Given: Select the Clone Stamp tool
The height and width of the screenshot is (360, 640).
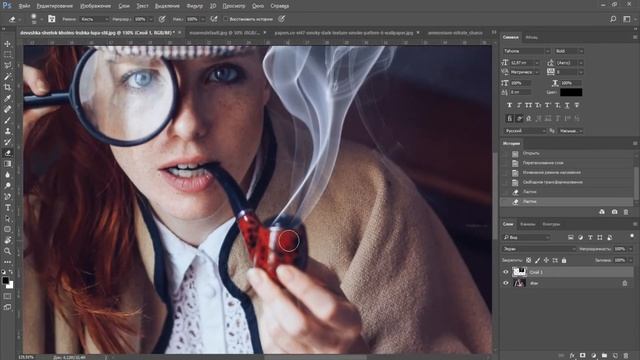Looking at the screenshot, I should click(7, 131).
